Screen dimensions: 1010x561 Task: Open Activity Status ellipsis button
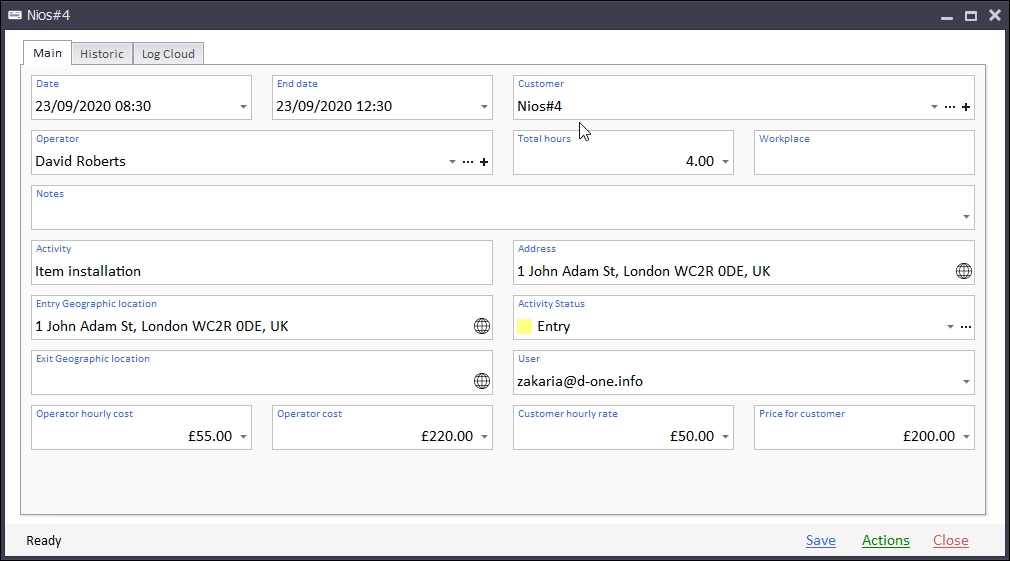(x=966, y=327)
